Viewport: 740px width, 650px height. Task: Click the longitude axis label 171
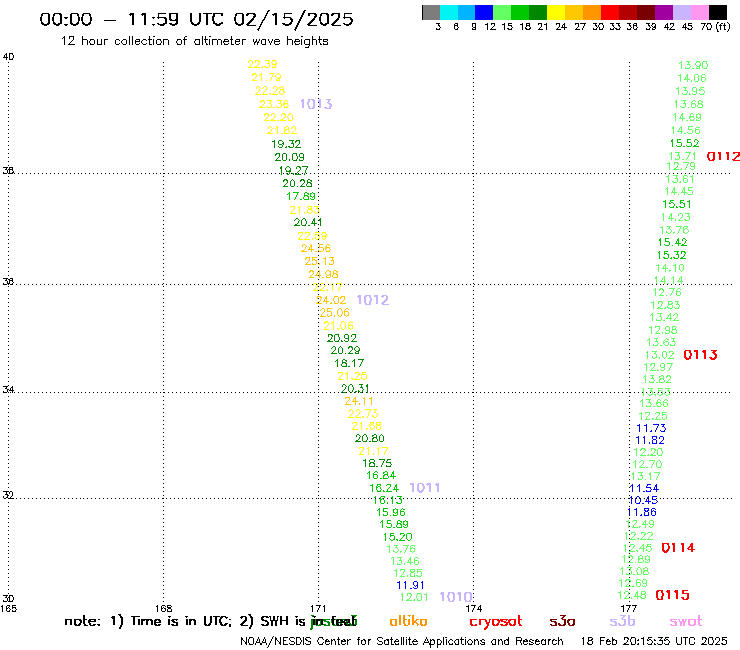318,608
